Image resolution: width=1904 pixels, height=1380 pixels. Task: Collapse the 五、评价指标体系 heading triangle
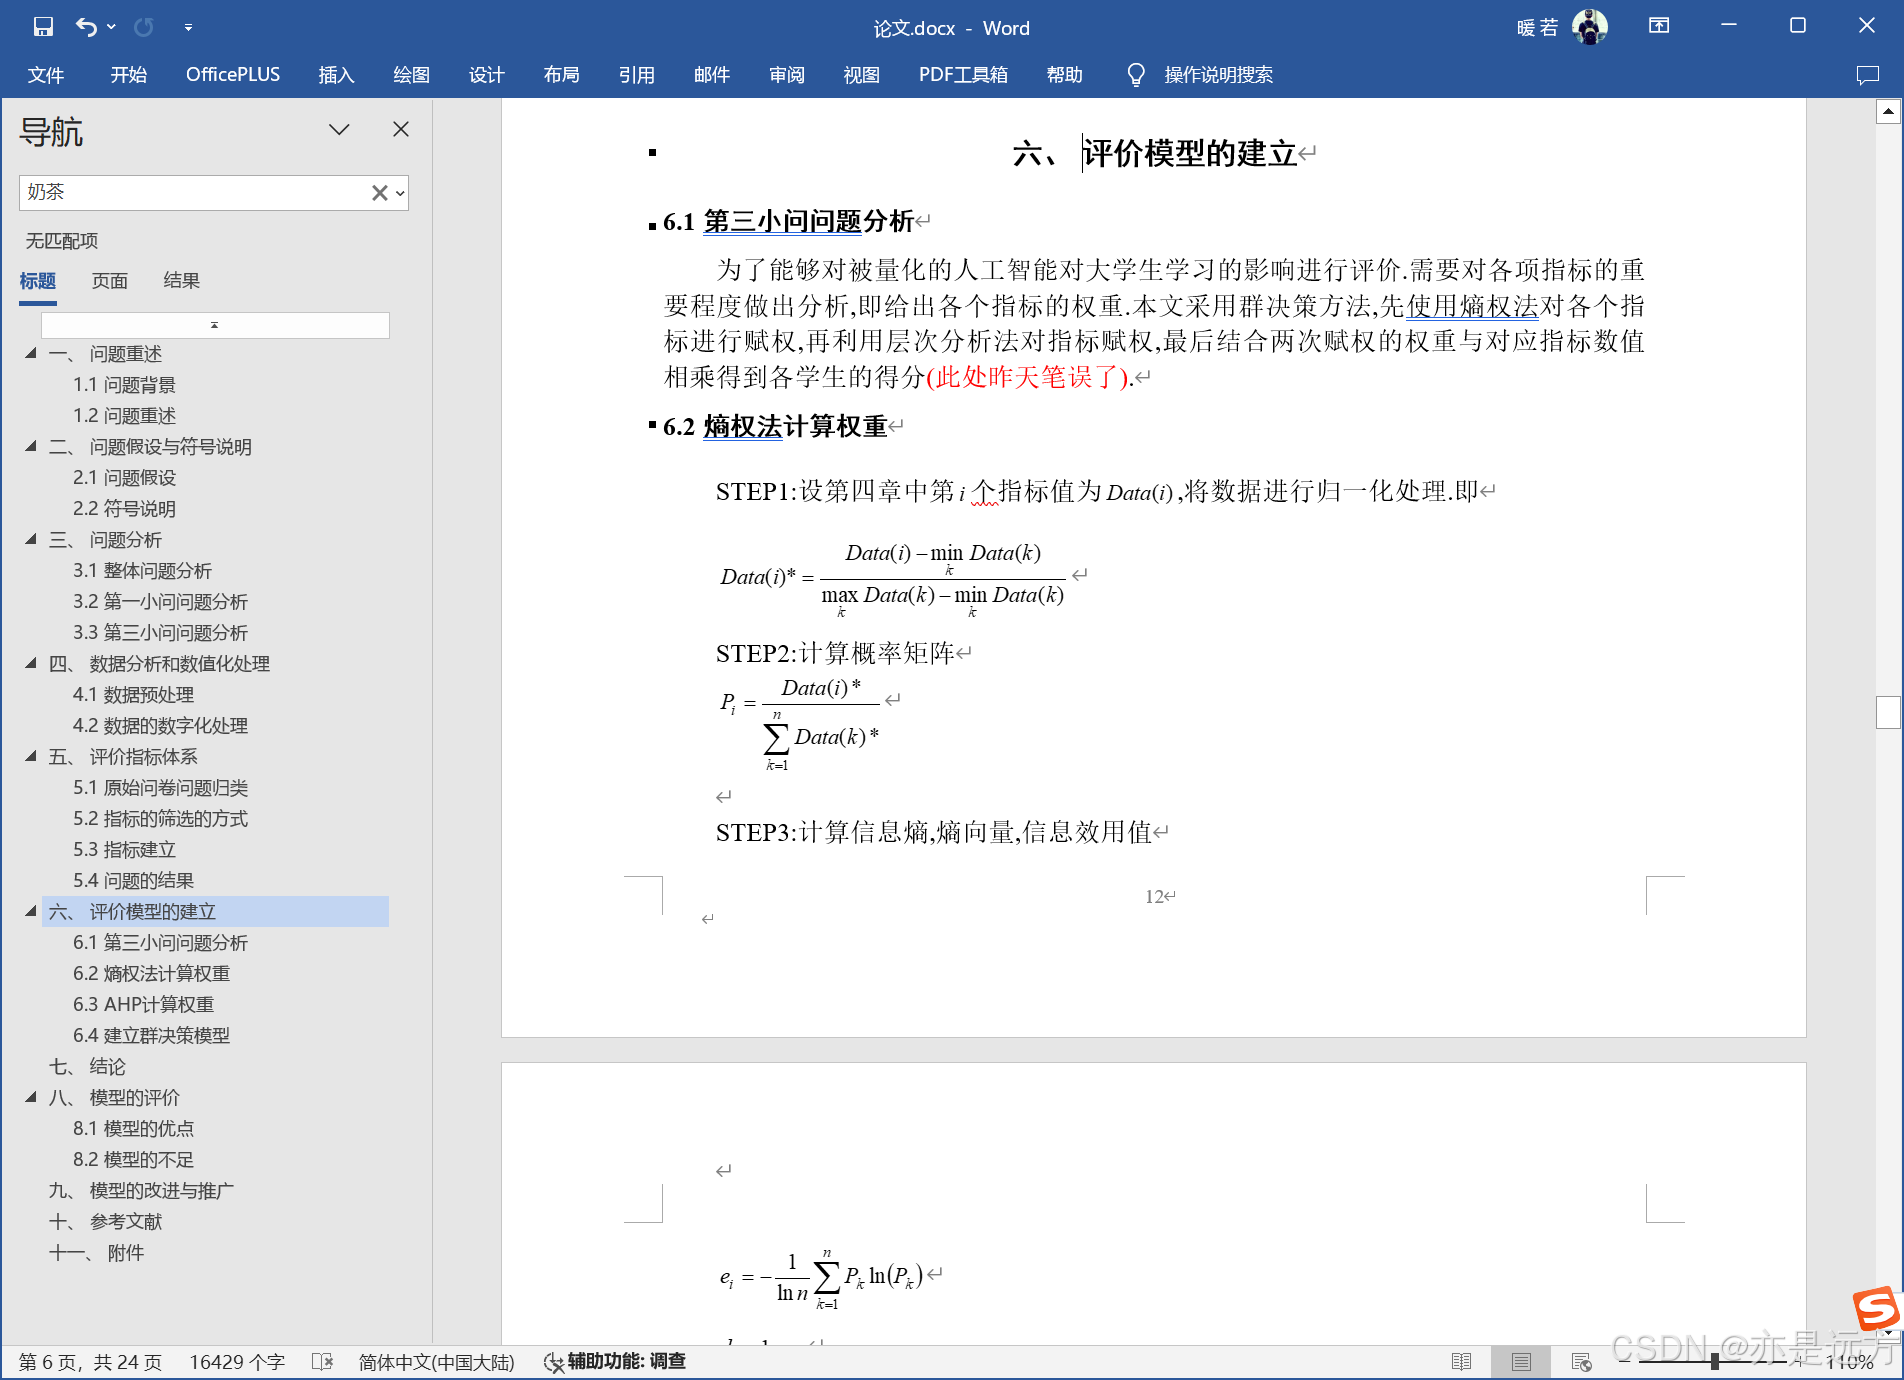coord(31,756)
